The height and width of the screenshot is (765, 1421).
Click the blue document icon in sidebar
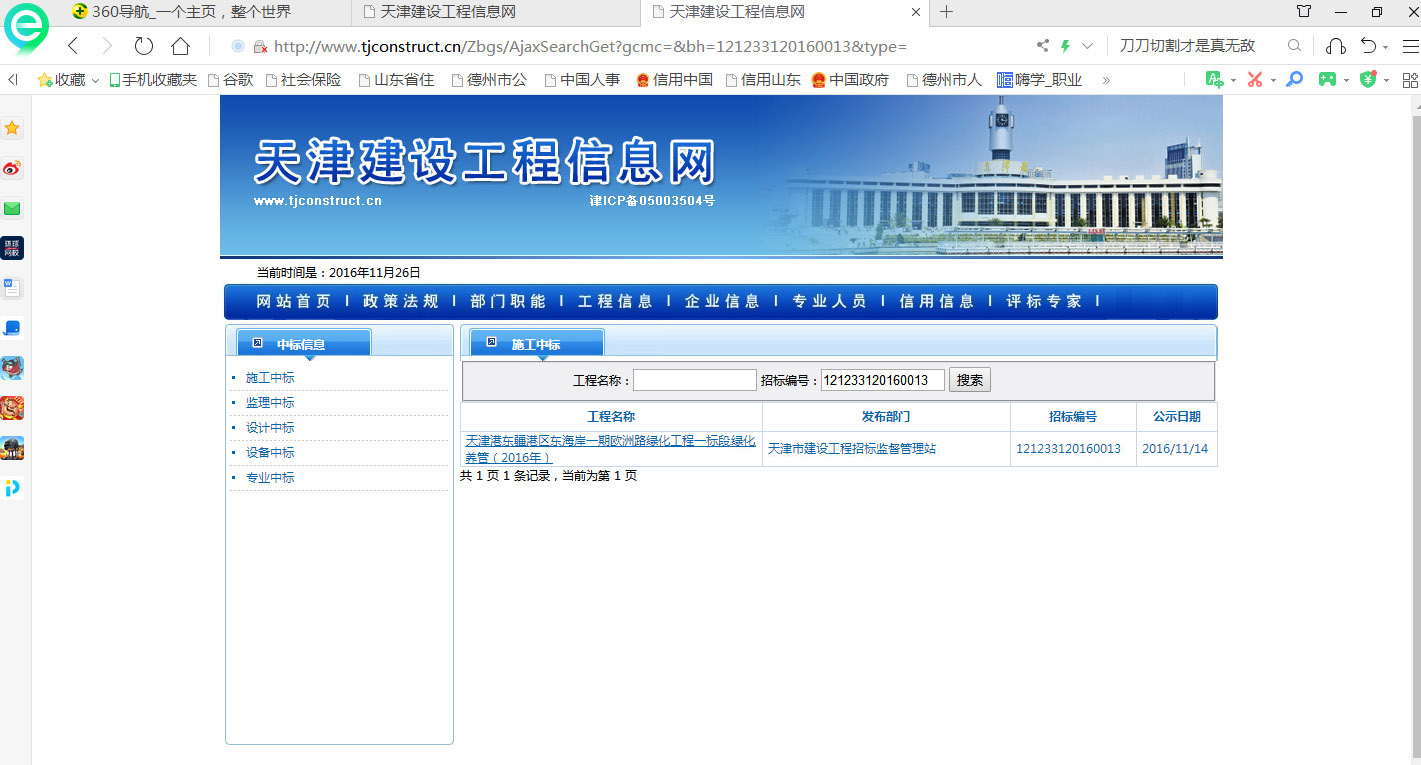click(x=12, y=288)
